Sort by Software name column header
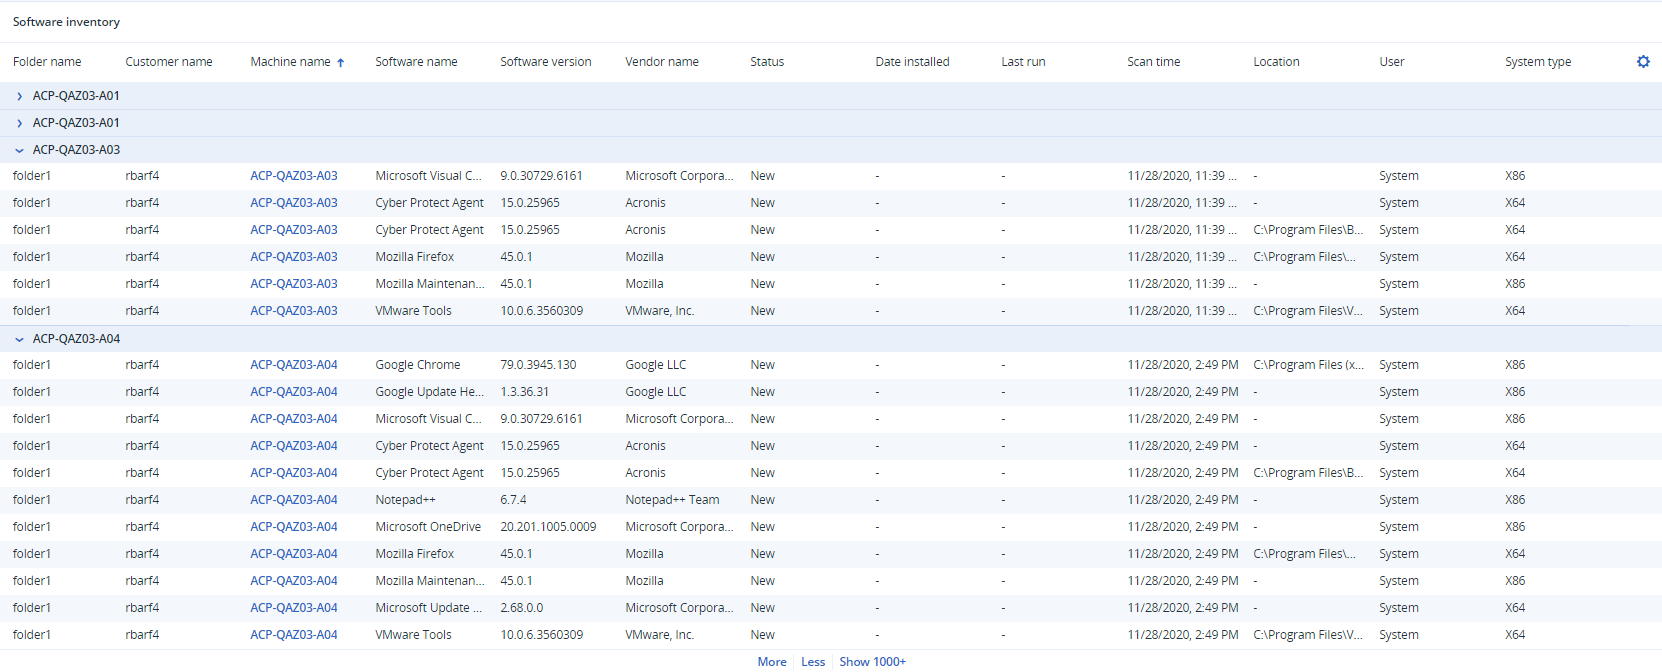The height and width of the screenshot is (672, 1662). [416, 62]
